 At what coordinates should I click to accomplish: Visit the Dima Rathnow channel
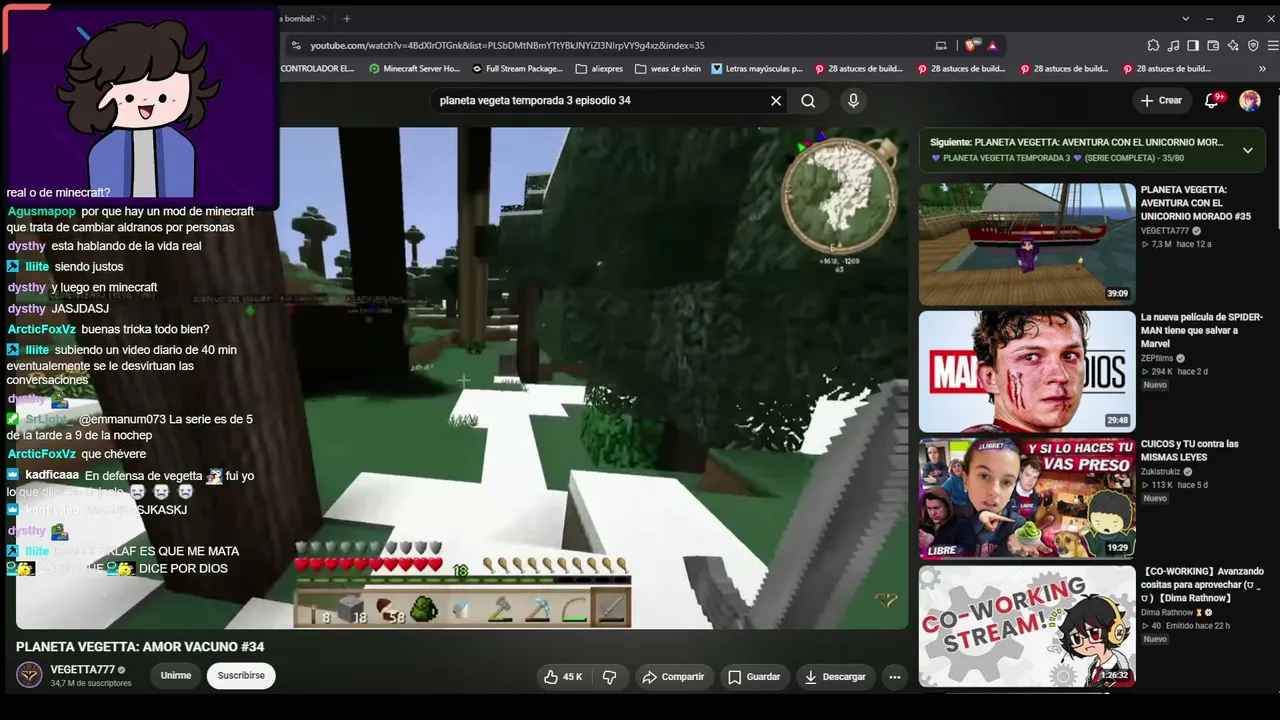1167,612
